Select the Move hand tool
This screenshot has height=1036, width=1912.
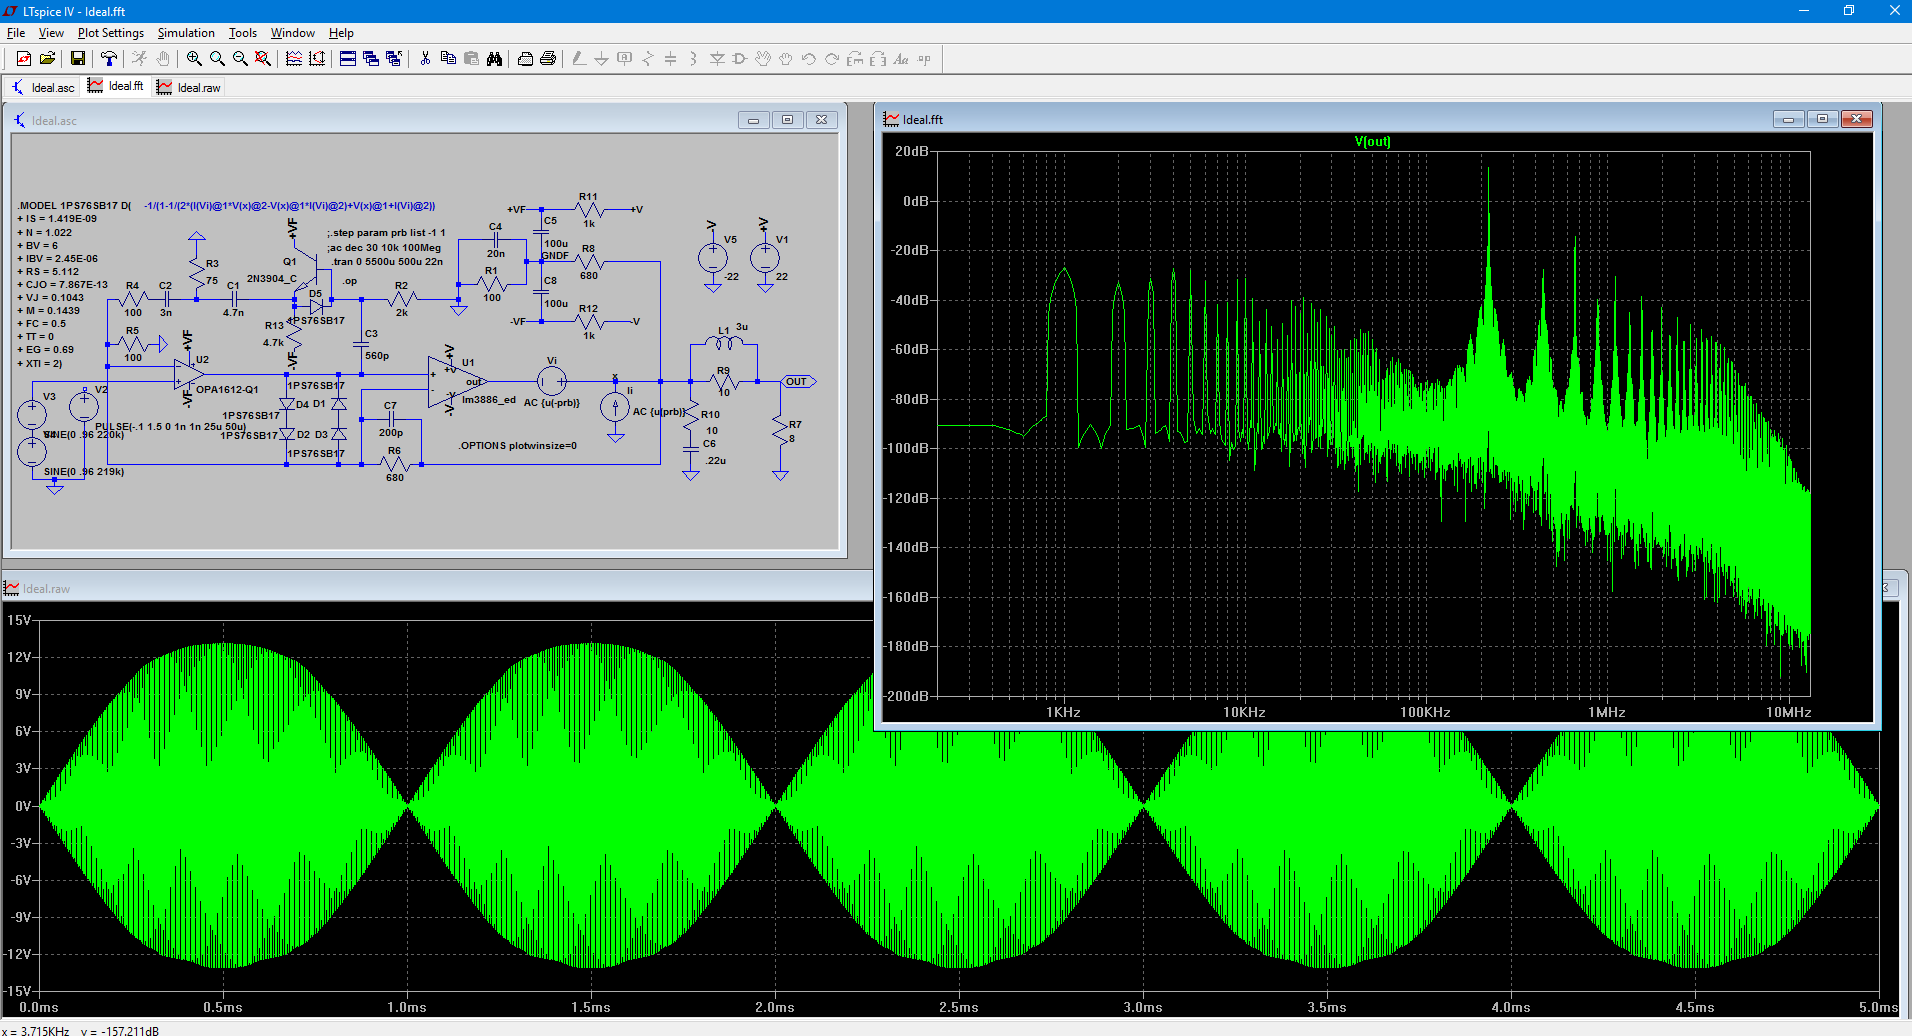(763, 59)
